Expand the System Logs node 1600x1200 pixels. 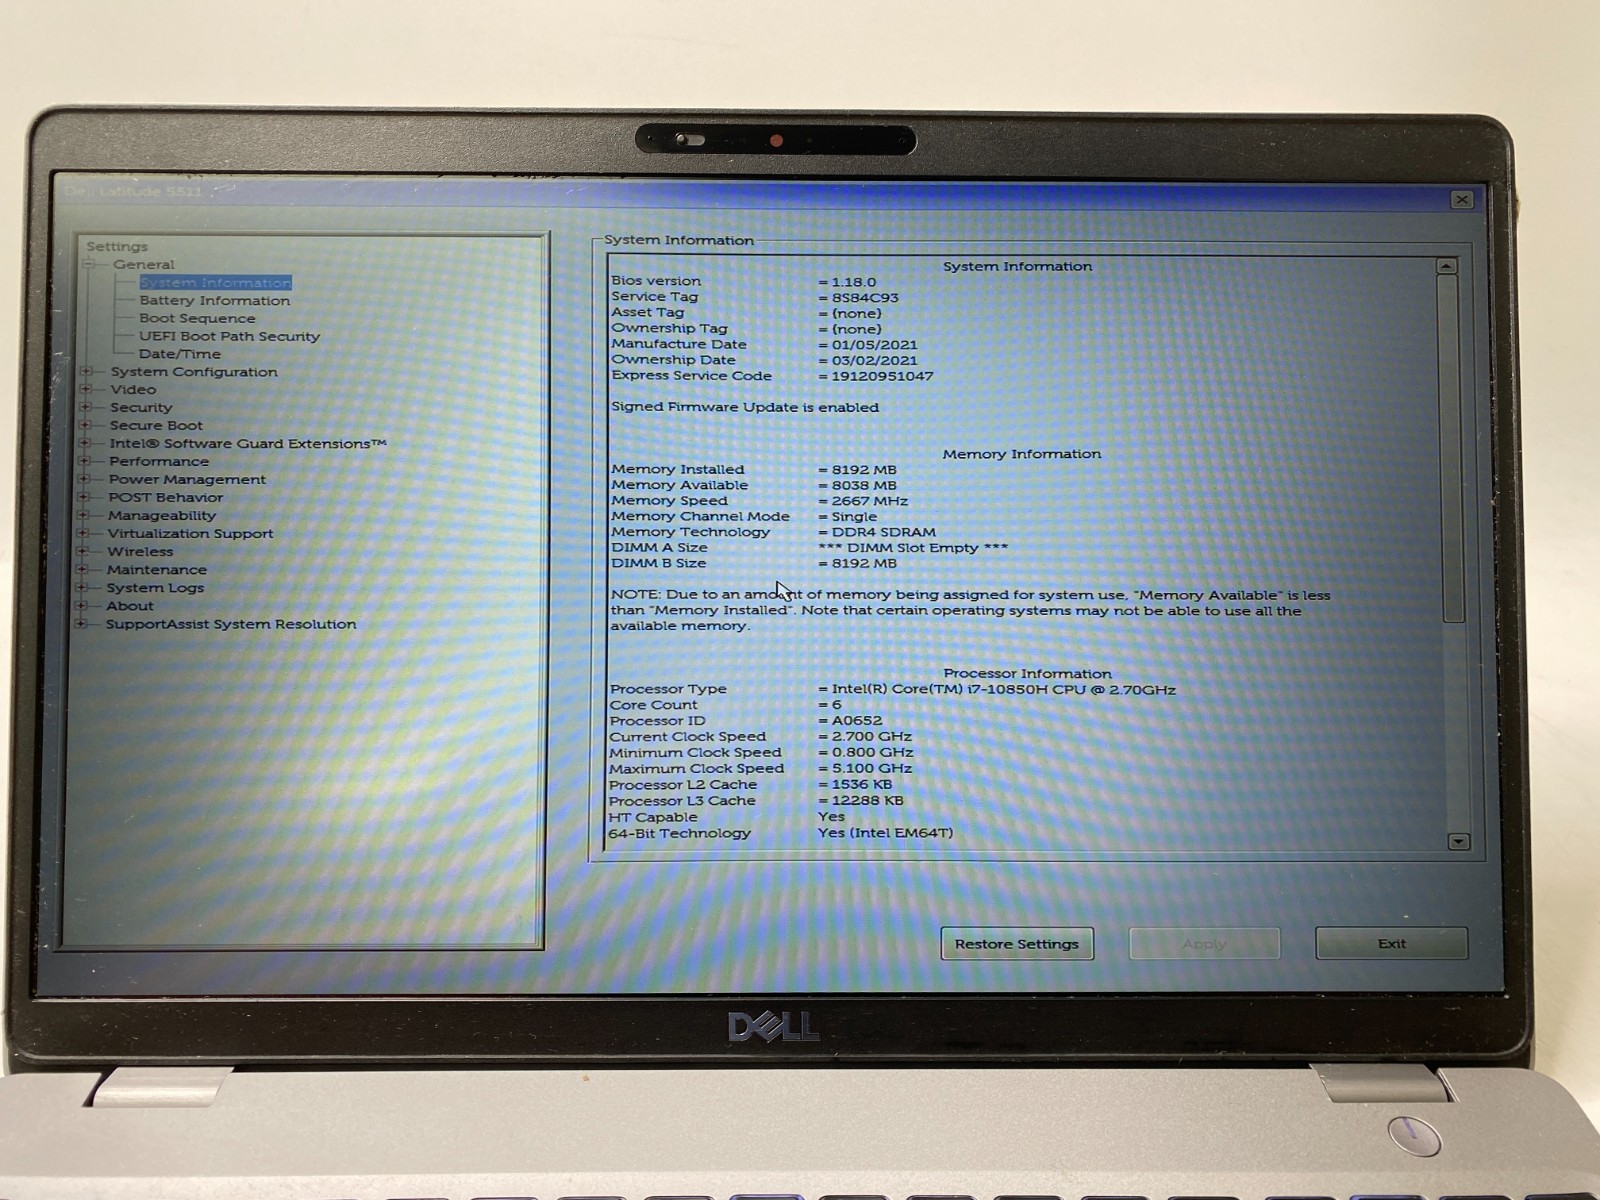click(83, 587)
